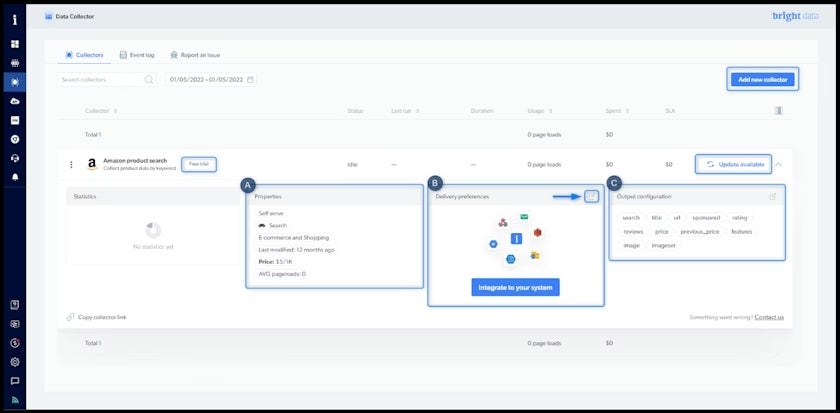
Task: Click 'AVG pageloads: 0' in Properties
Action: pyautogui.click(x=282, y=274)
